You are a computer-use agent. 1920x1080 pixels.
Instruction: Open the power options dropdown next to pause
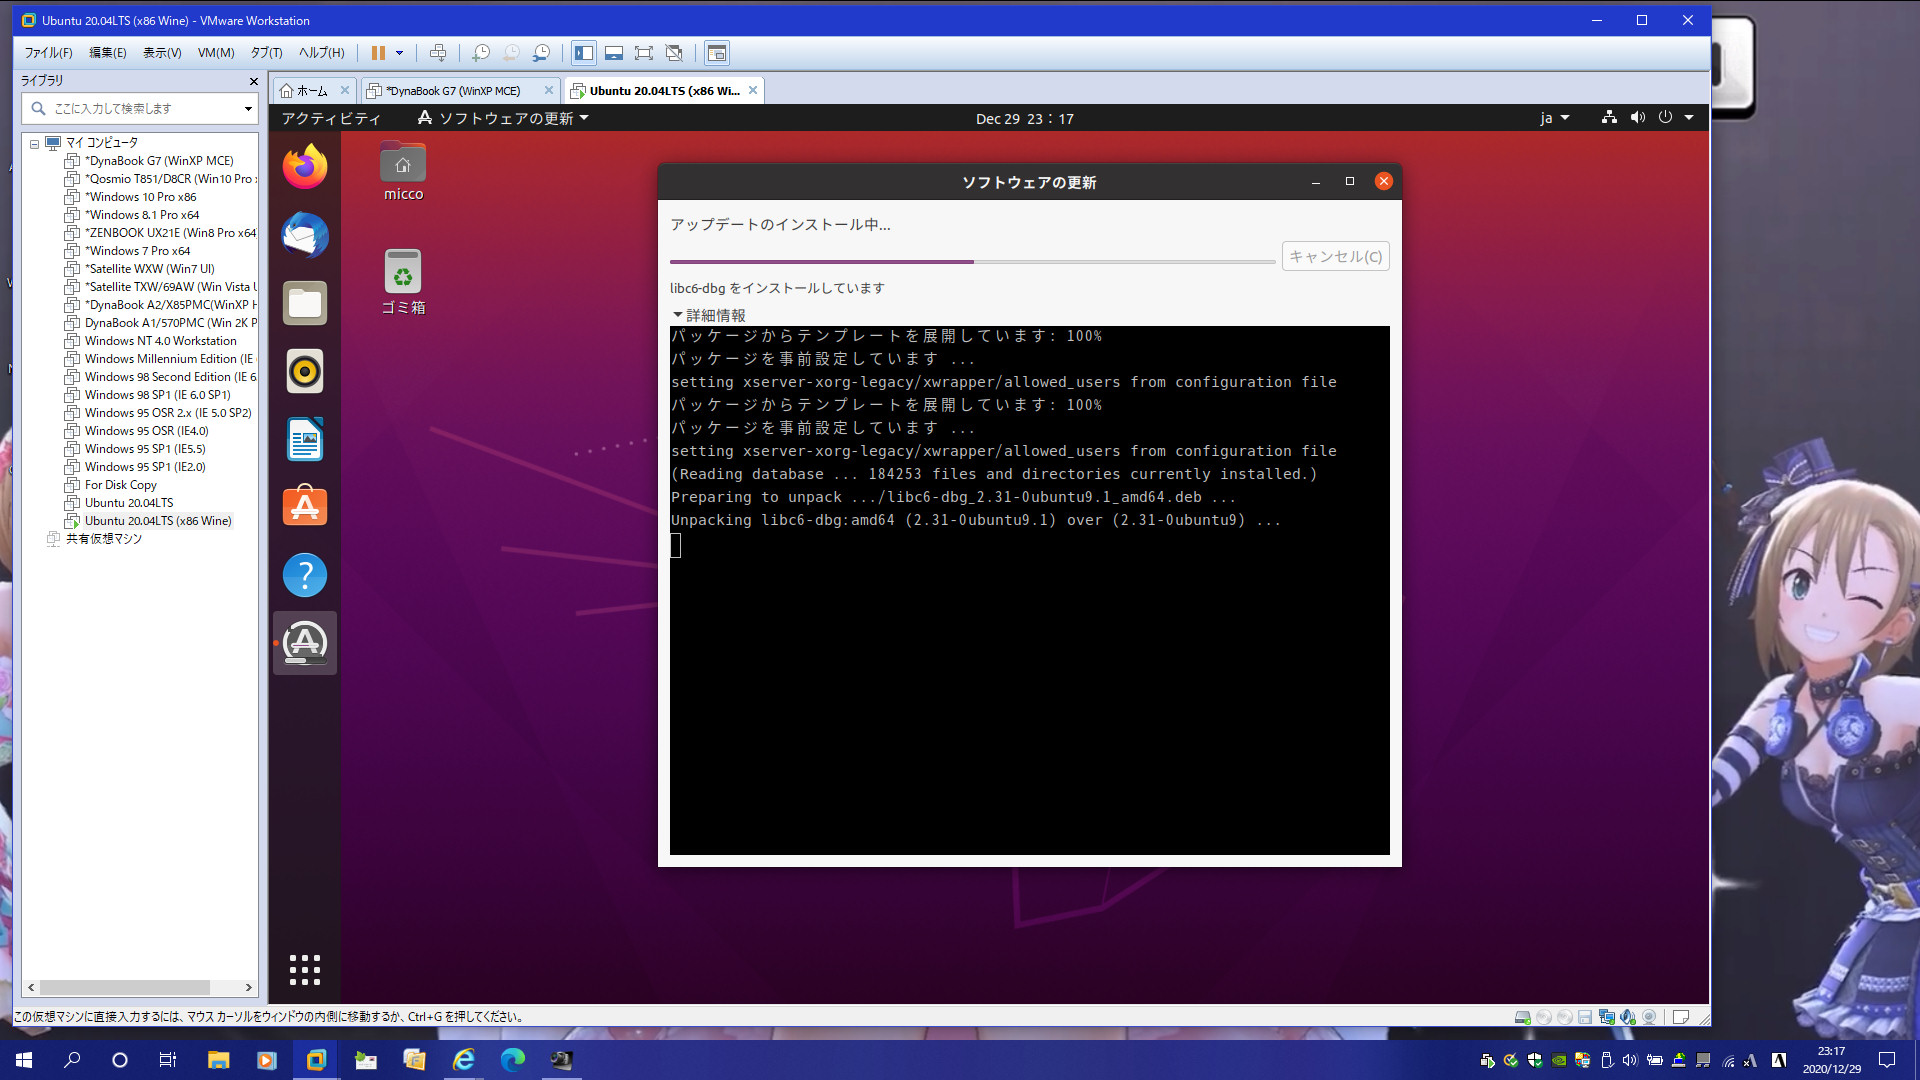(x=400, y=53)
